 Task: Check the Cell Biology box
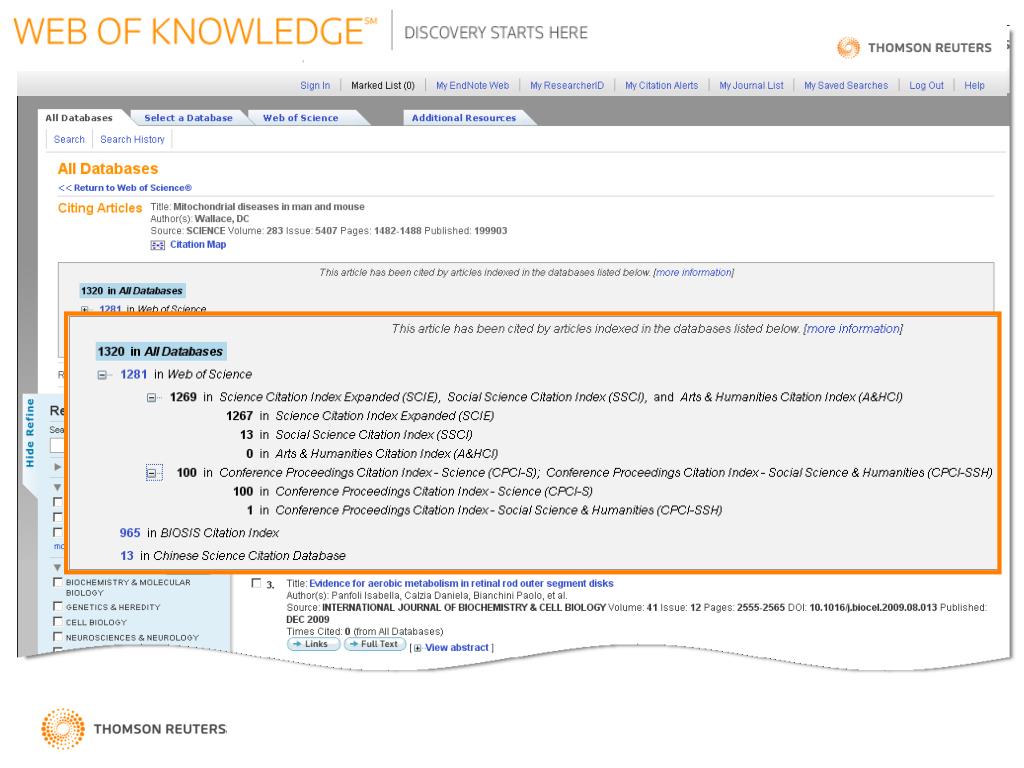[x=57, y=622]
